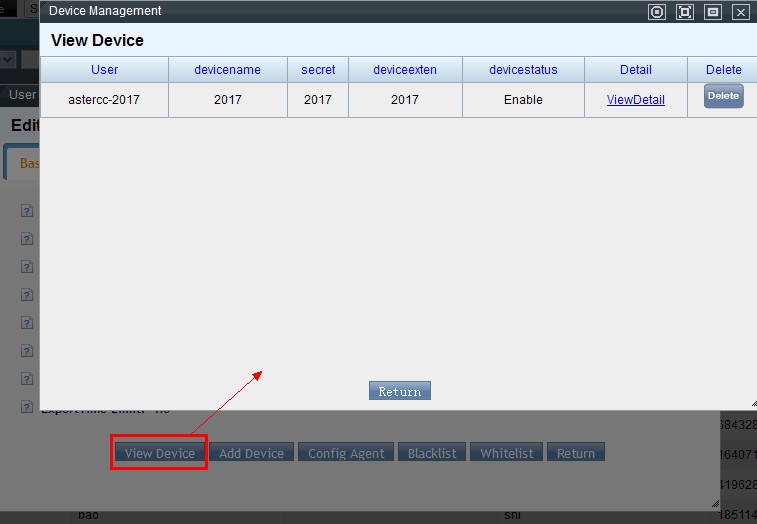Screen dimensions: 757x524
Task: Click the Return button beside Whitelist
Action: (576, 453)
